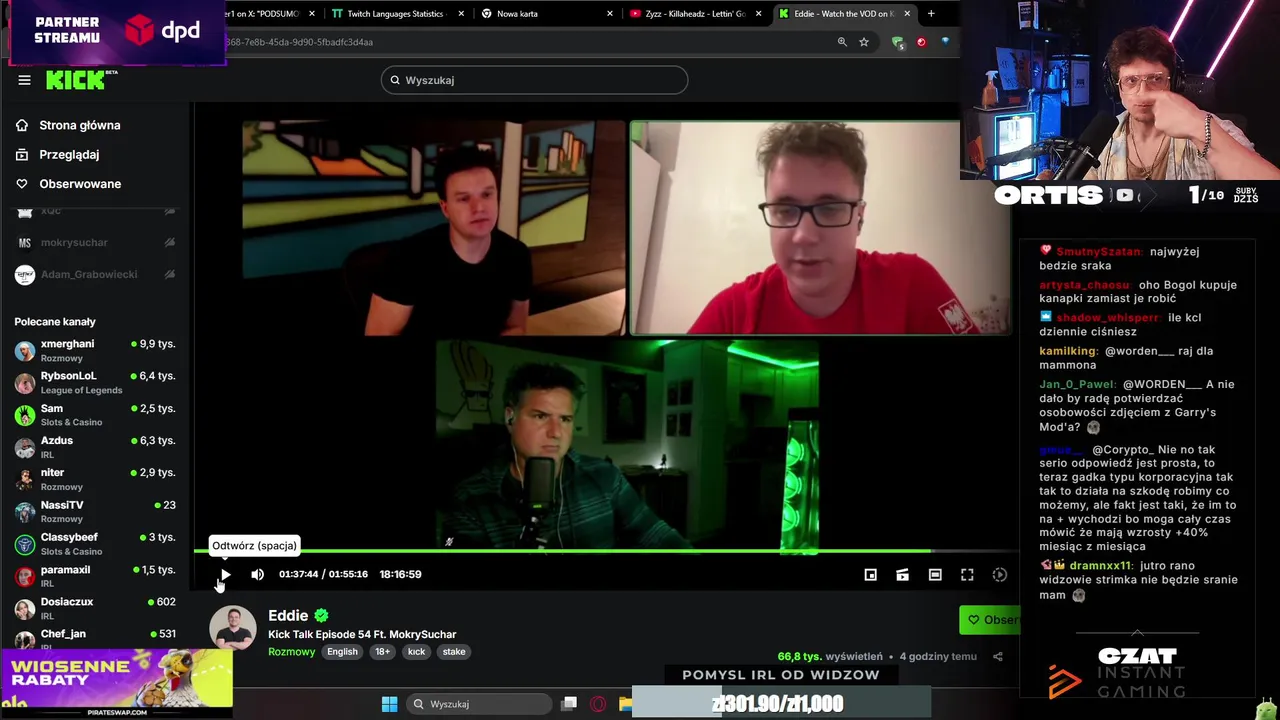
Task: Select the stake tag
Action: [454, 652]
